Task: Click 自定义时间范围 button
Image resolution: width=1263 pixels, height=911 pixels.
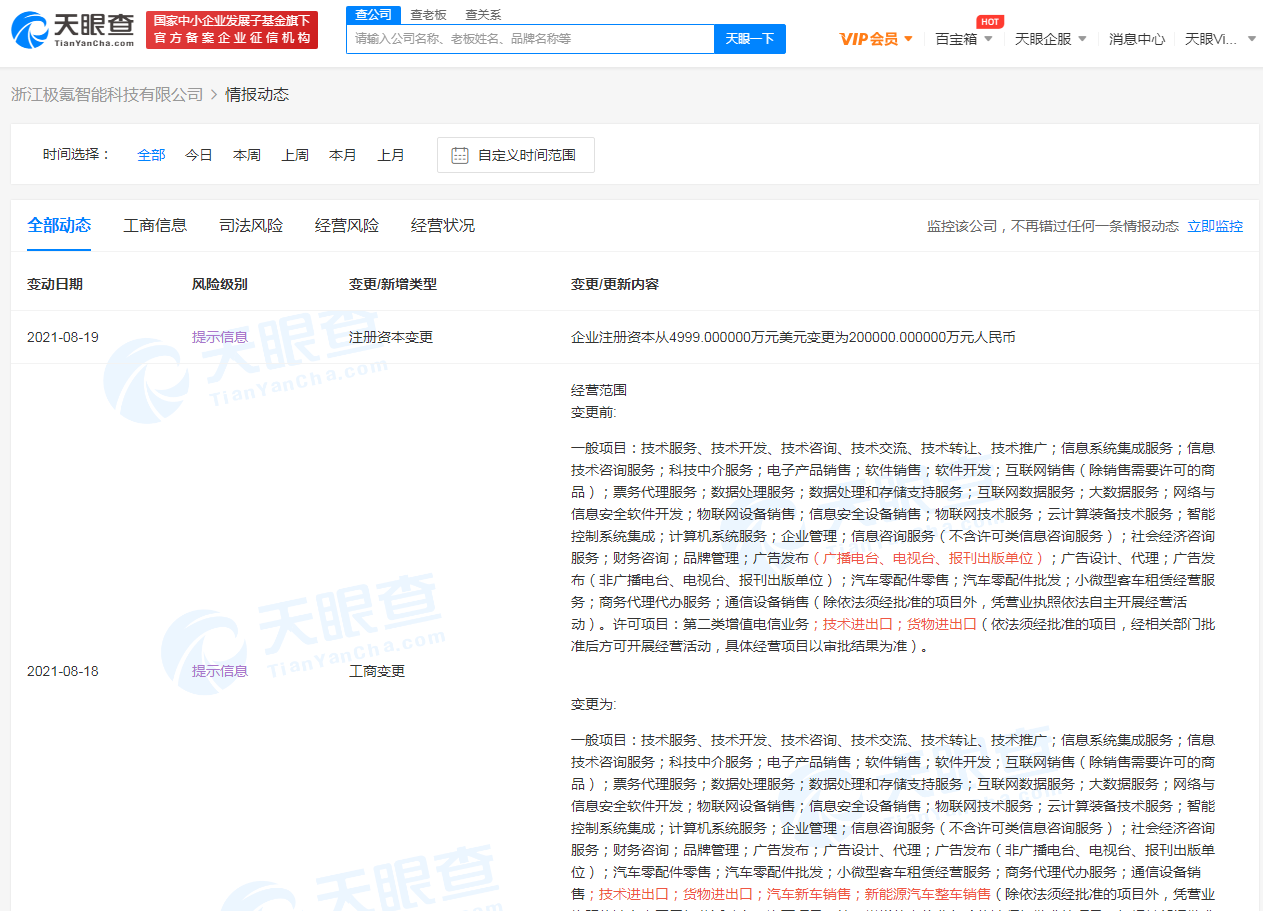Action: tap(516, 155)
